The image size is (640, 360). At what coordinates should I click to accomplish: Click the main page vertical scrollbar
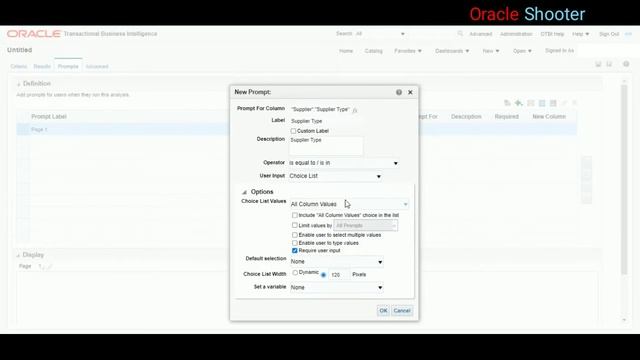624,180
